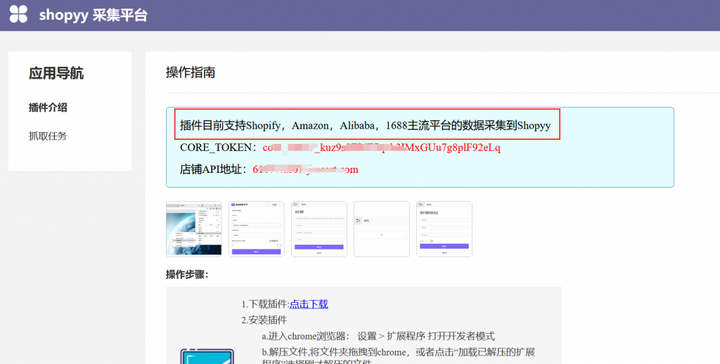Click the shopyy four-leaf logo icon

tap(18, 14)
